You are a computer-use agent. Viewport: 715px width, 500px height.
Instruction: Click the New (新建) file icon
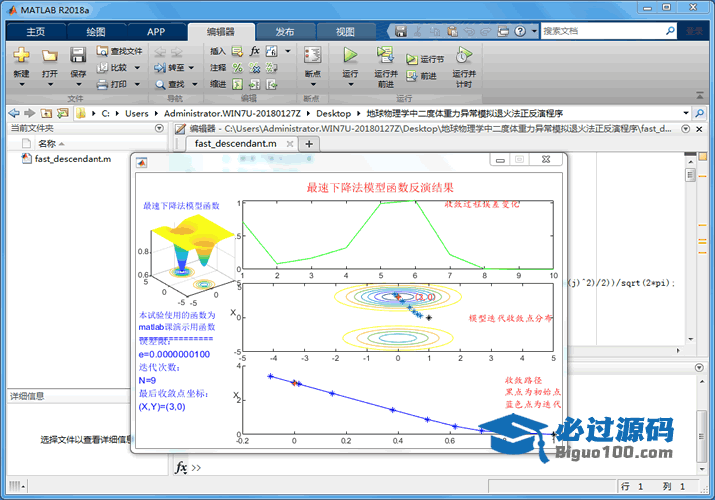(21, 55)
